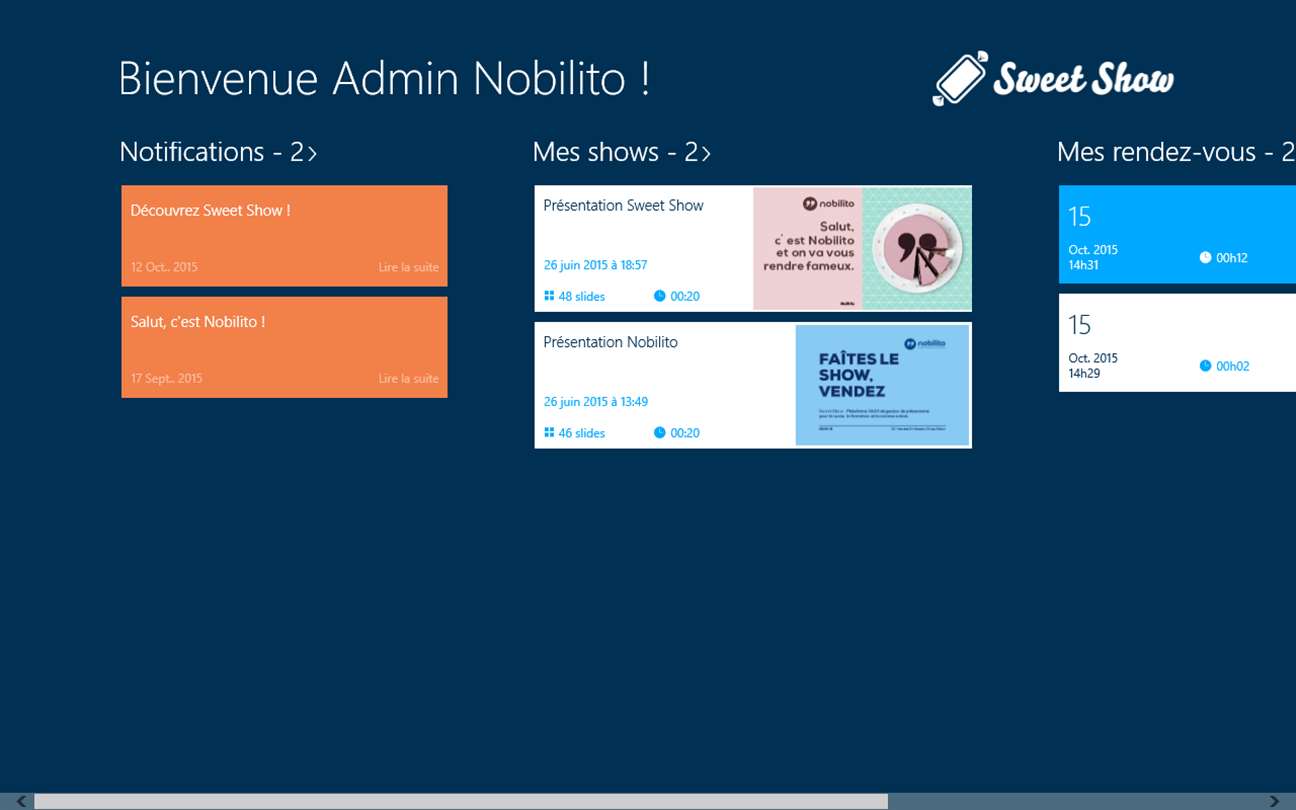The height and width of the screenshot is (810, 1296).
Task: Open the Découvrez Sweet Show ! notification title
Action: pyautogui.click(x=210, y=210)
